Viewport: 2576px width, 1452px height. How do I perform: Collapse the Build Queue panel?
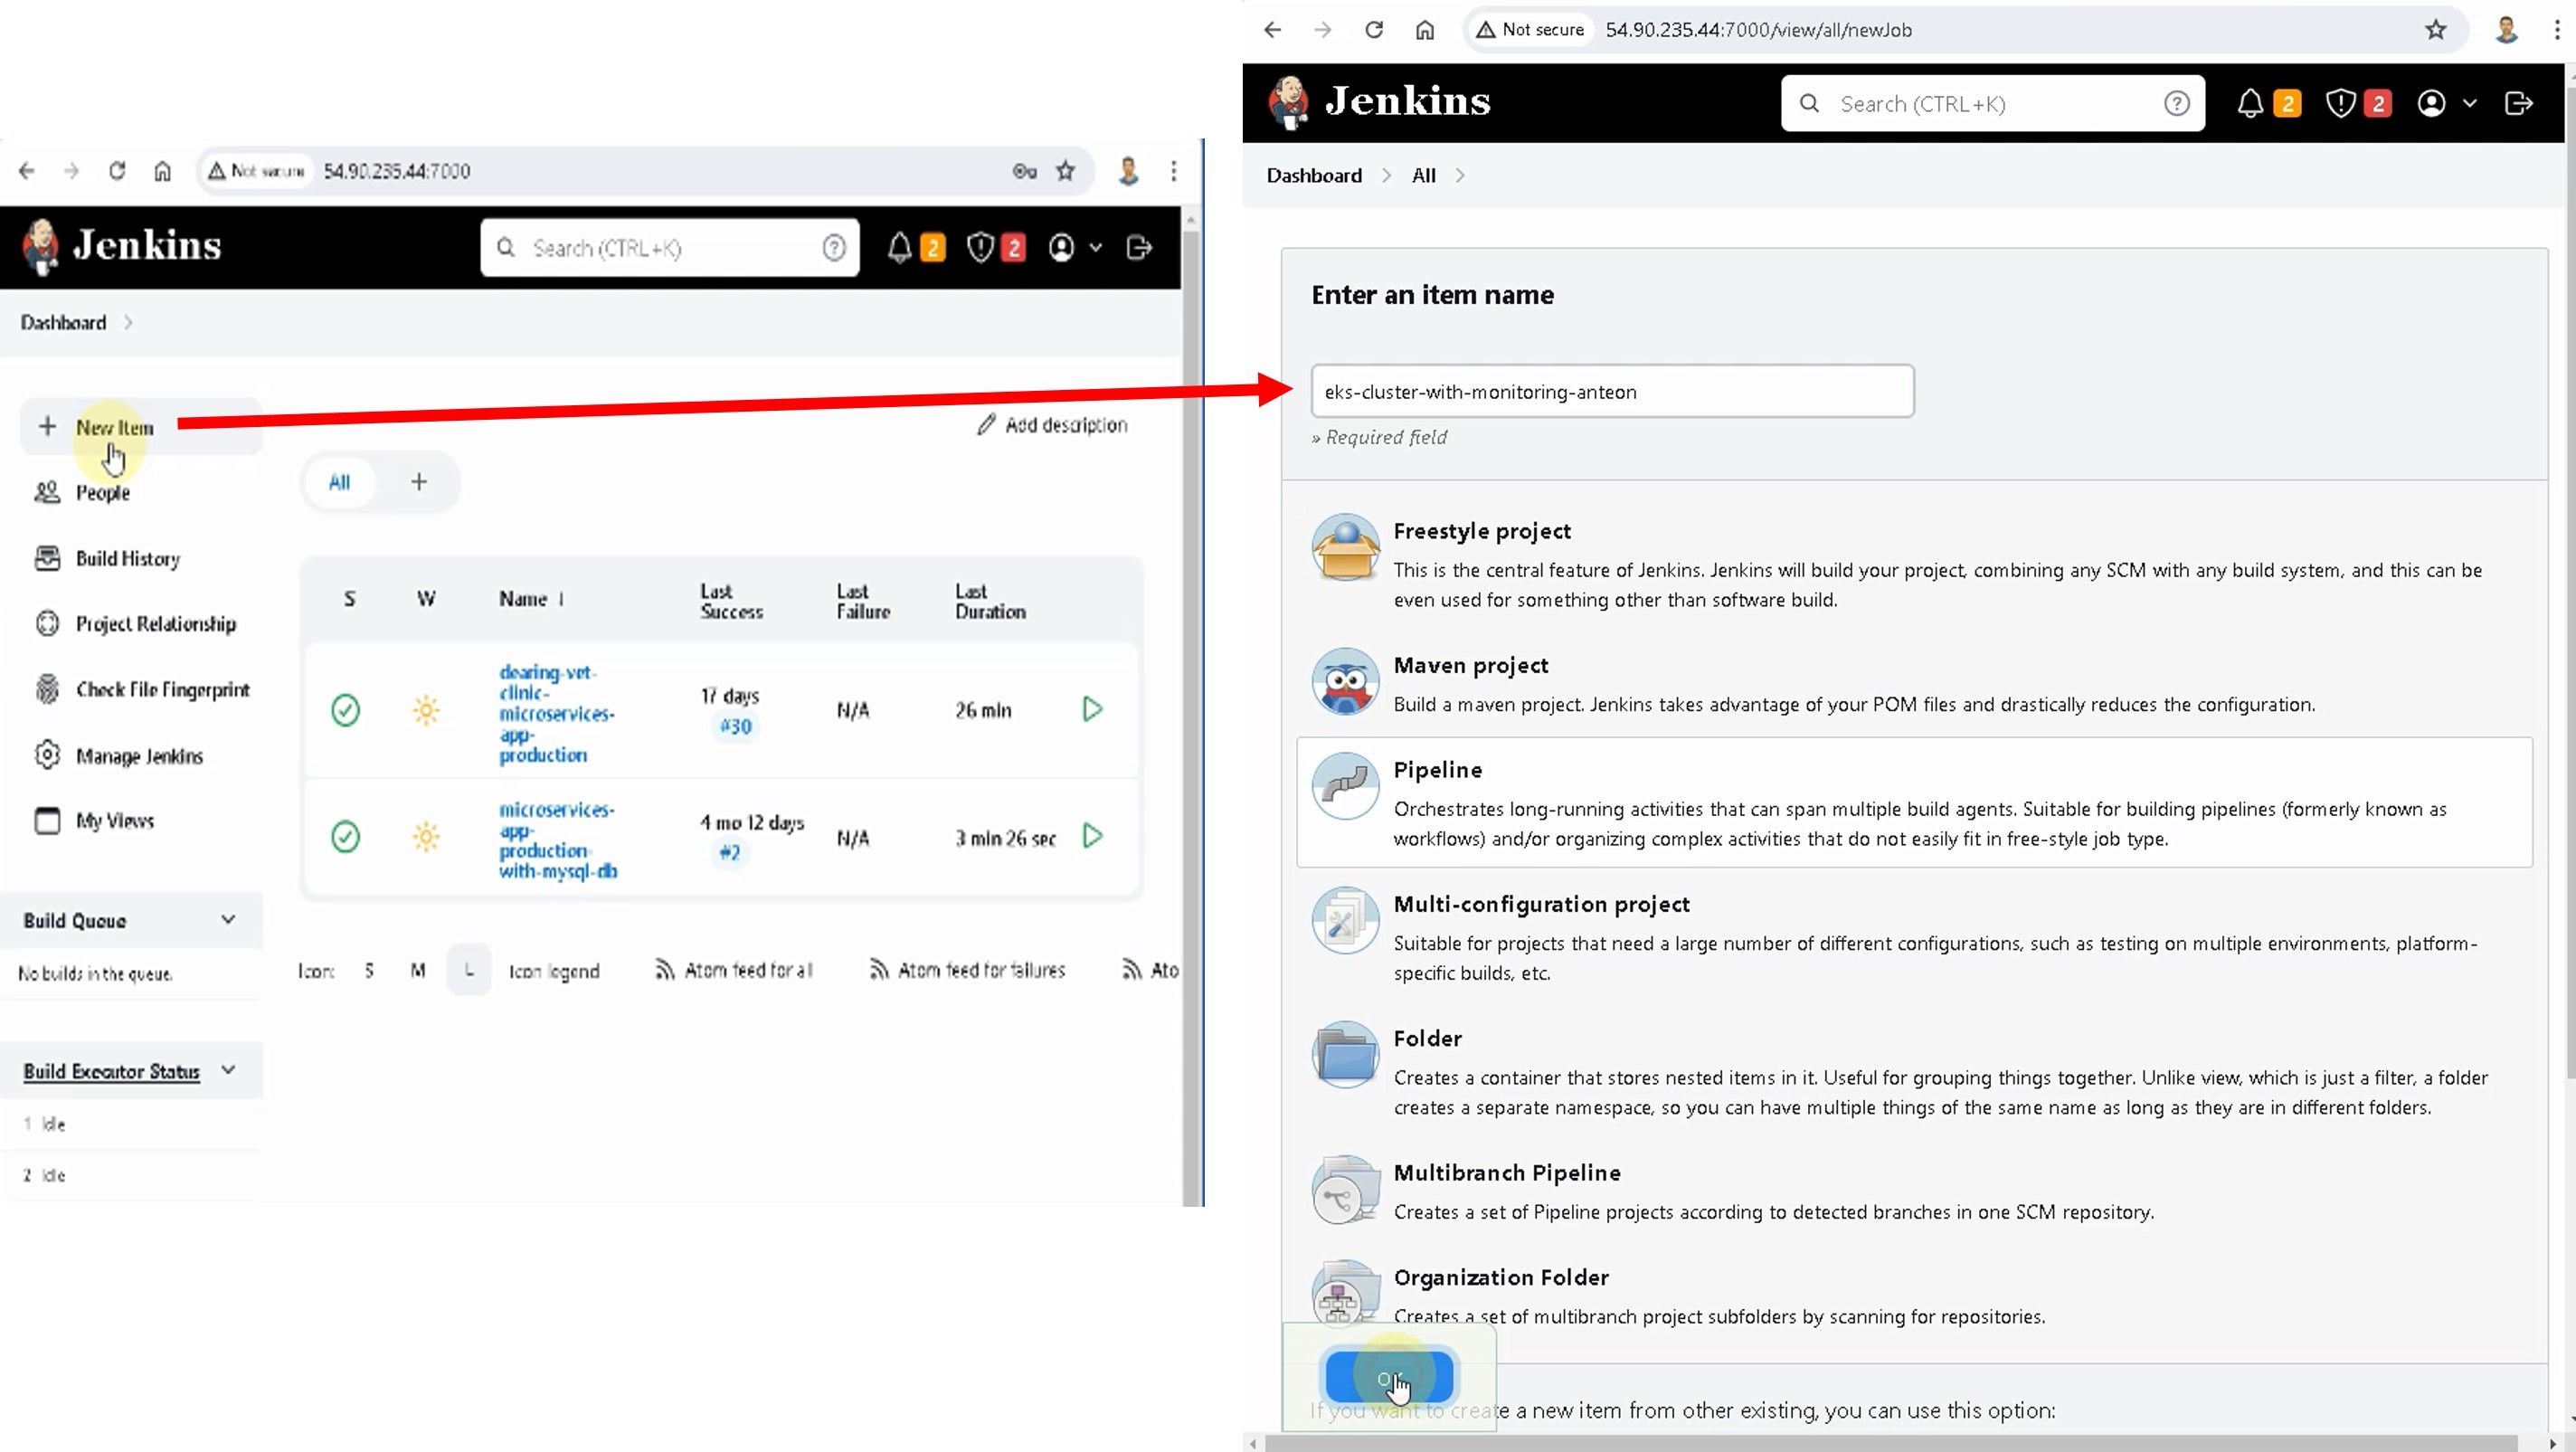(228, 920)
